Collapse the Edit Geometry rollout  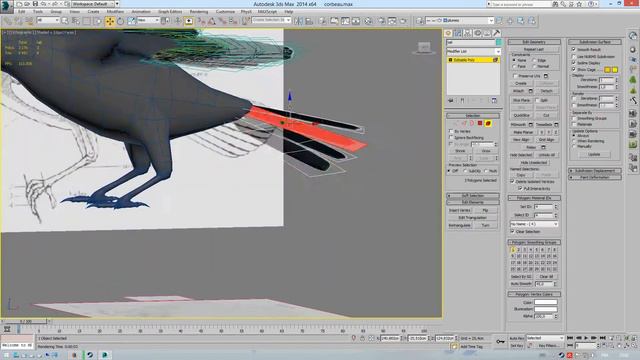534,42
